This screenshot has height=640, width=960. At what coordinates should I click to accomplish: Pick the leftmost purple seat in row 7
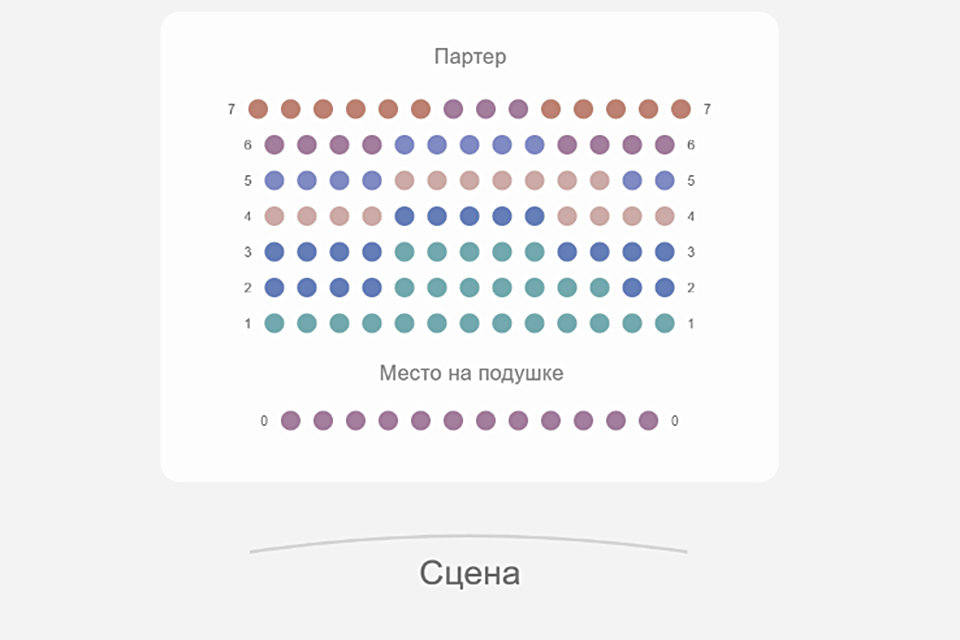click(x=453, y=109)
